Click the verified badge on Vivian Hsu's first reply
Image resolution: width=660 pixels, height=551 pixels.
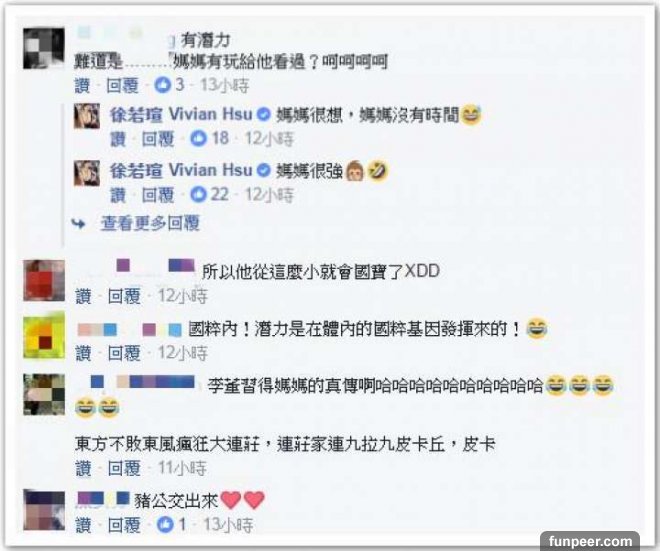coord(263,114)
